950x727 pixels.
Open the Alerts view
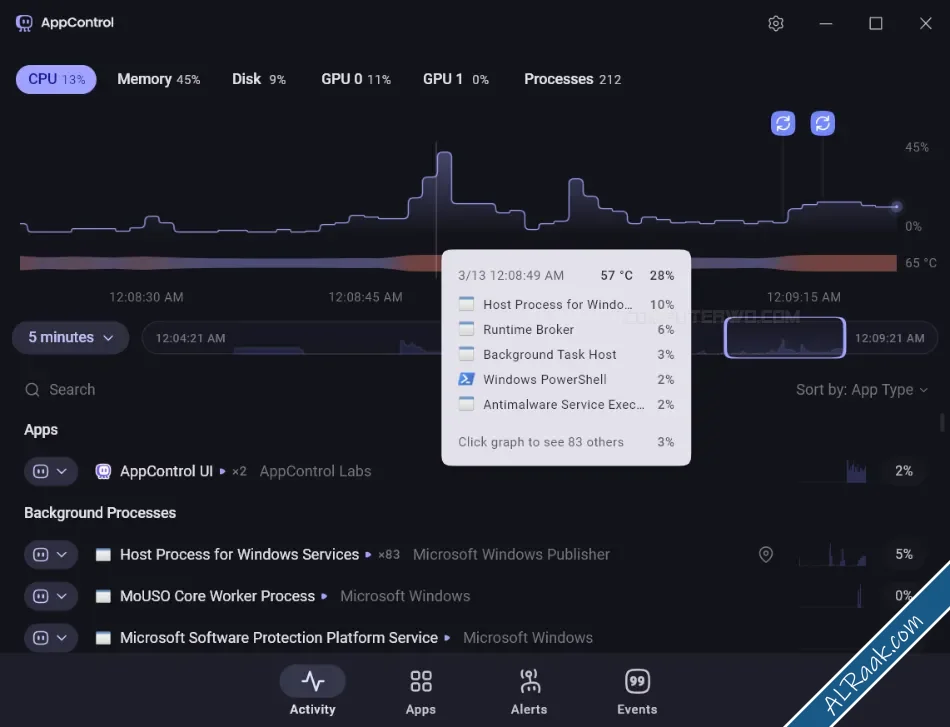pyautogui.click(x=529, y=691)
